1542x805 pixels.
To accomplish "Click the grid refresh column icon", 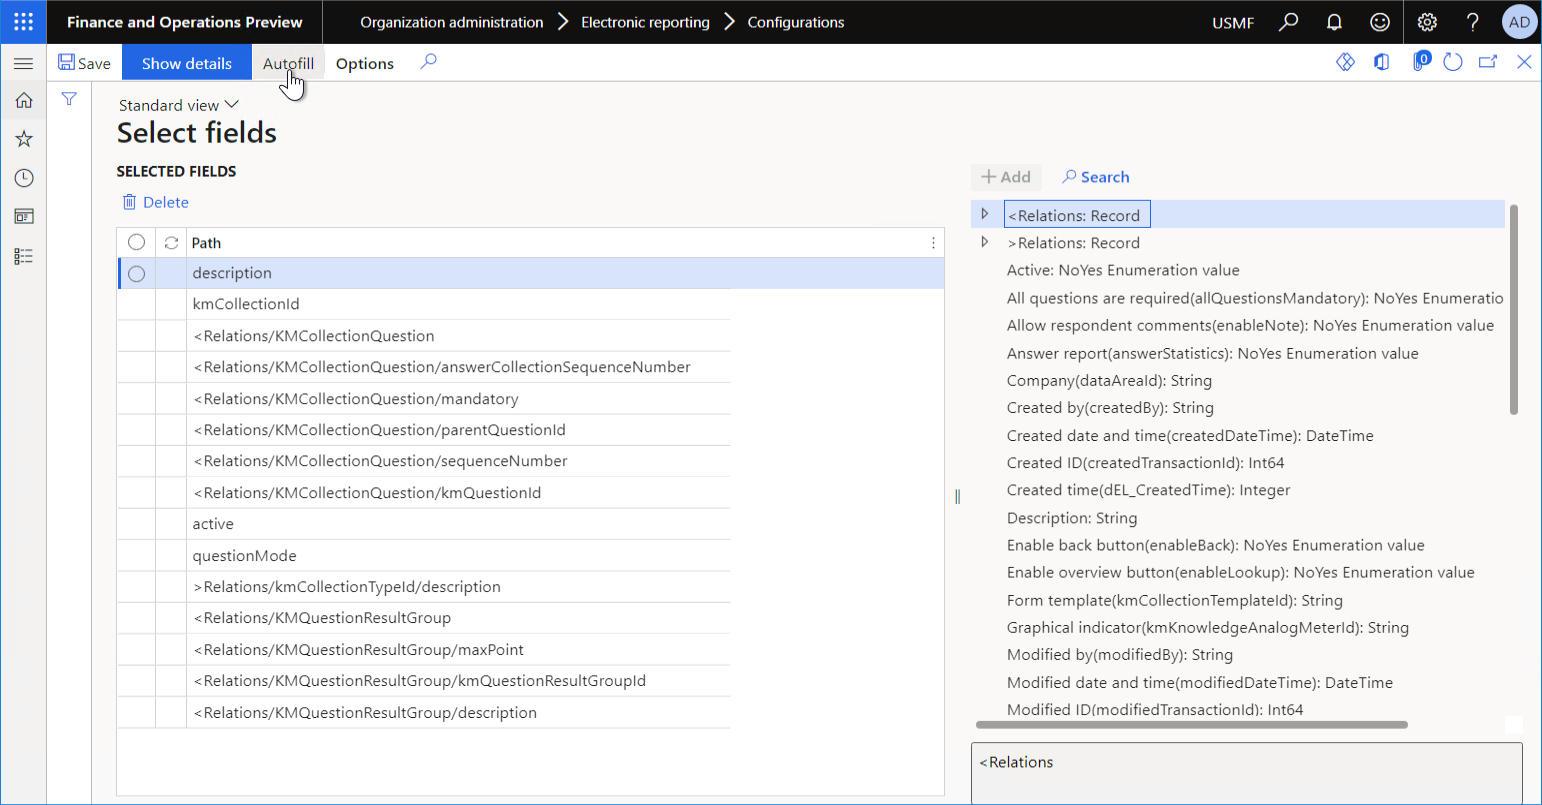I will 171,242.
